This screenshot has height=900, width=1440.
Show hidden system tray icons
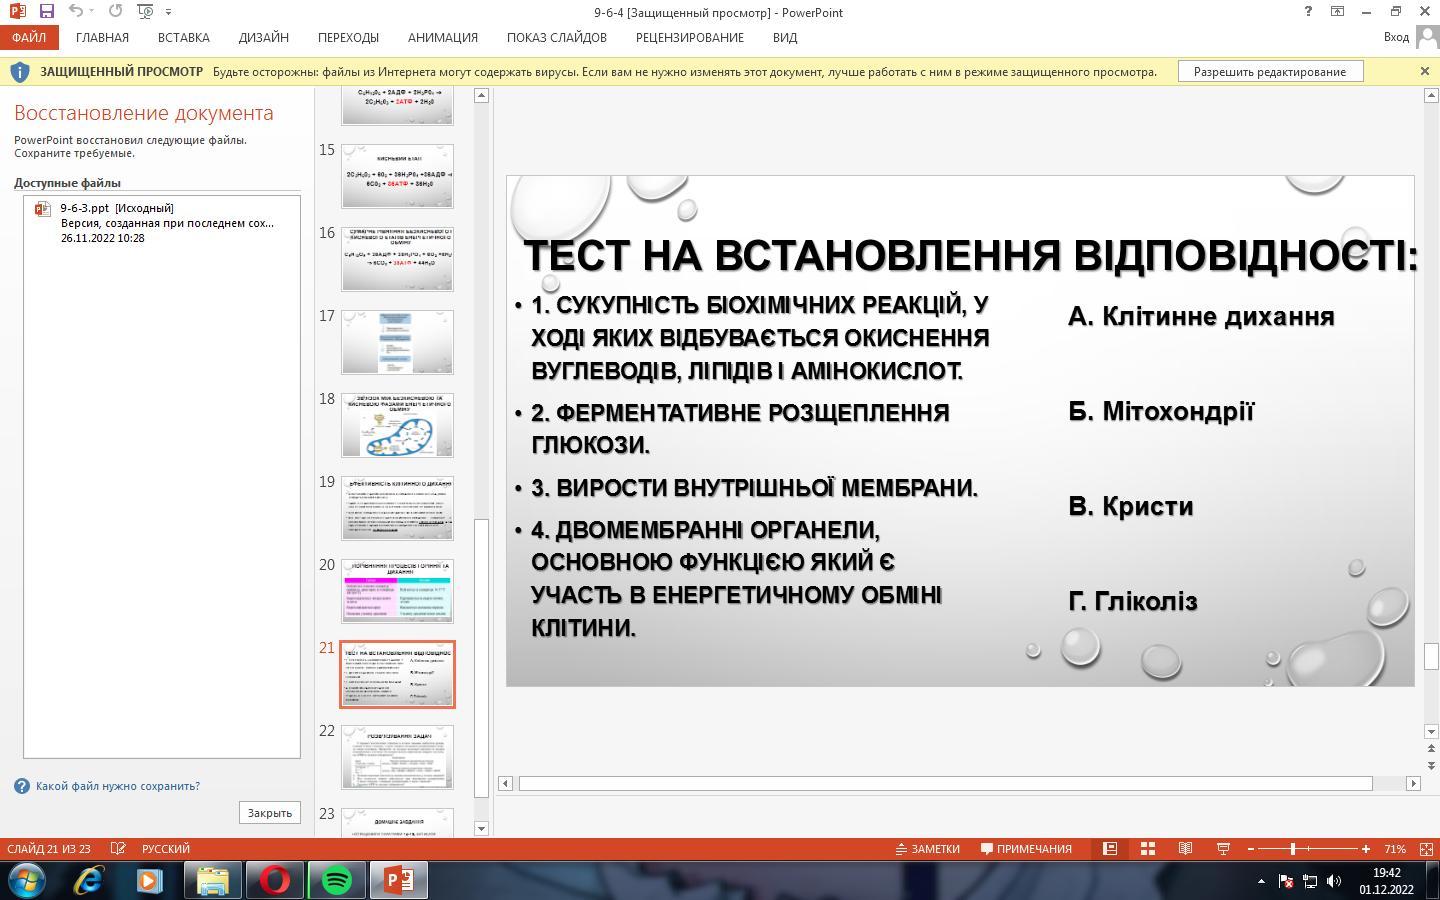pos(1261,881)
